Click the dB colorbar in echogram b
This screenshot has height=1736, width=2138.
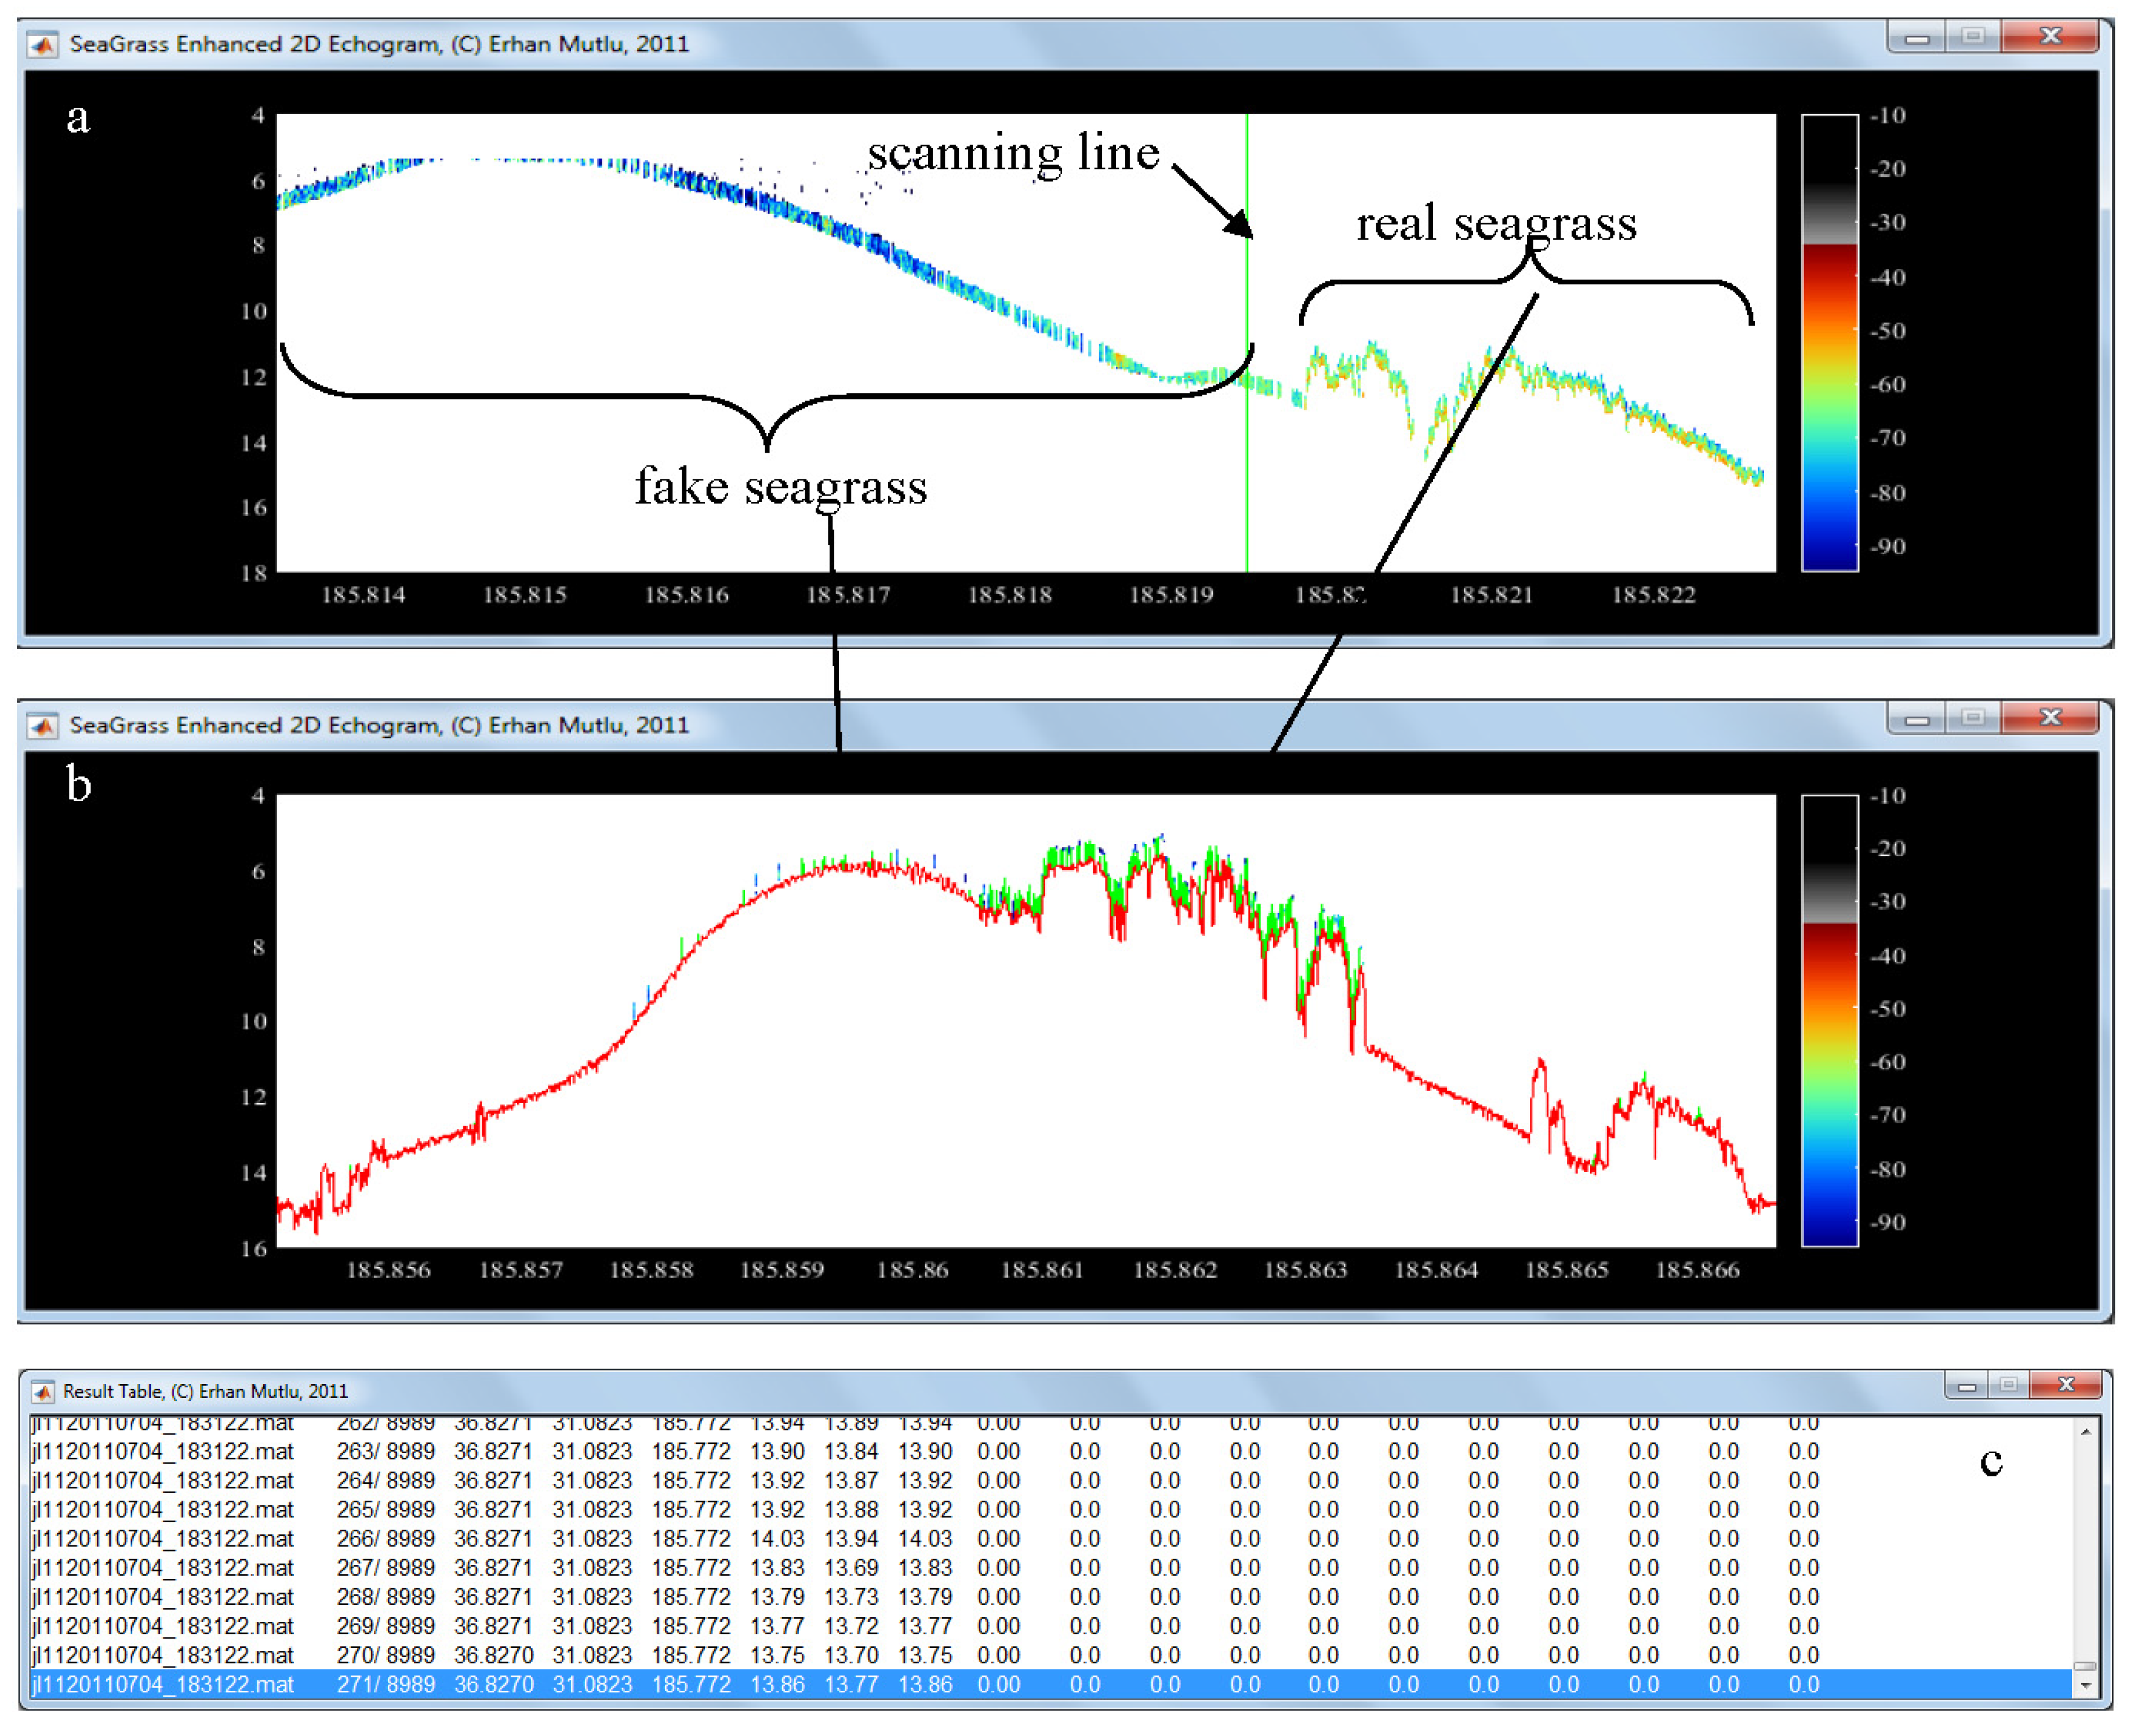(1829, 1020)
